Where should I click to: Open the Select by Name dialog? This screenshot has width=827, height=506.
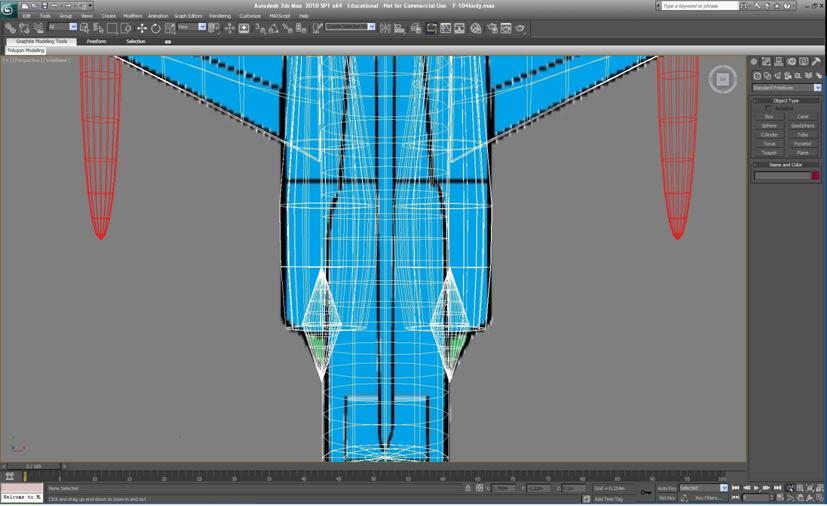(x=98, y=28)
